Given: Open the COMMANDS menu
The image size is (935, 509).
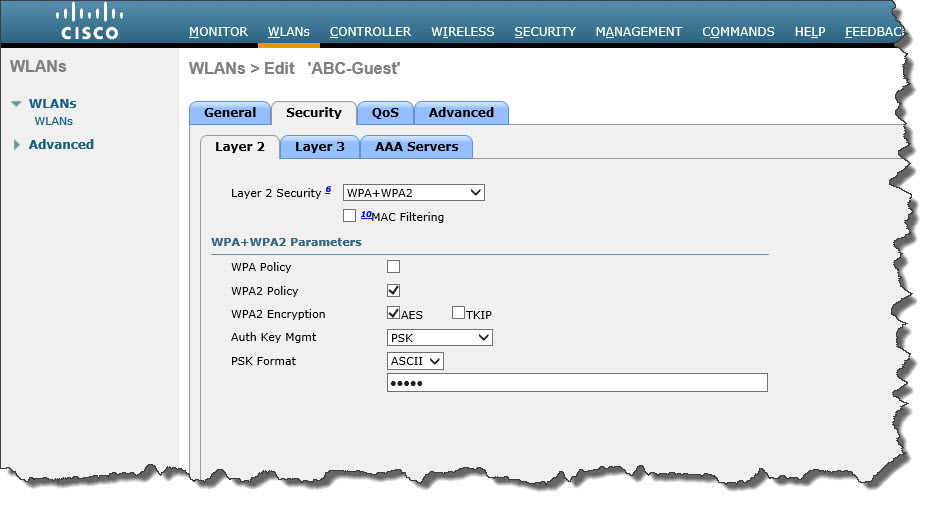Looking at the screenshot, I should [x=738, y=32].
